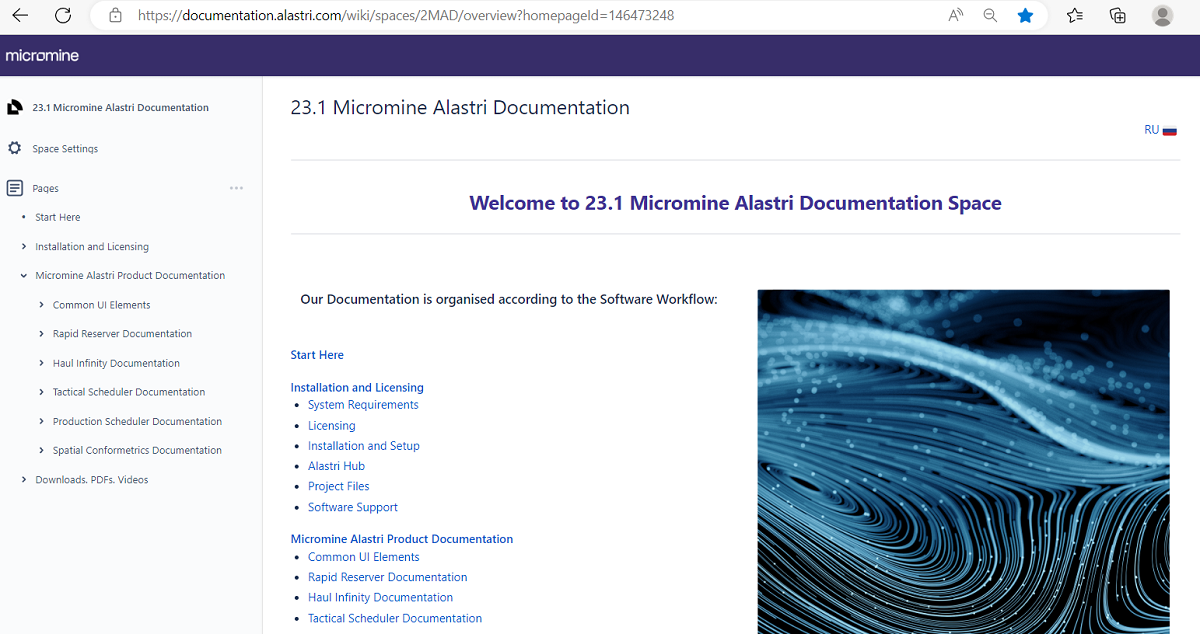Open the user profile avatar
The width and height of the screenshot is (1200, 634).
(1162, 16)
